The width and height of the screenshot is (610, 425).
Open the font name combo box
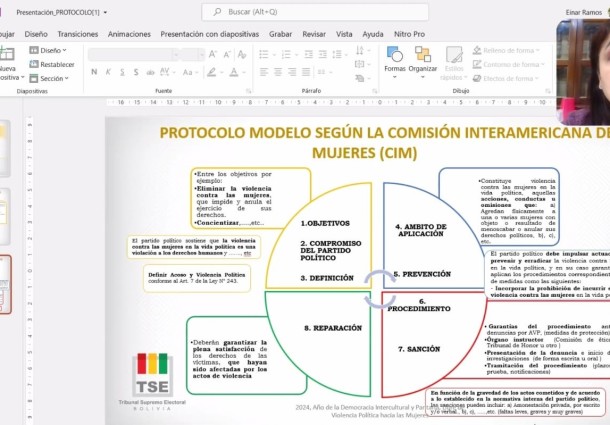[x=132, y=54]
